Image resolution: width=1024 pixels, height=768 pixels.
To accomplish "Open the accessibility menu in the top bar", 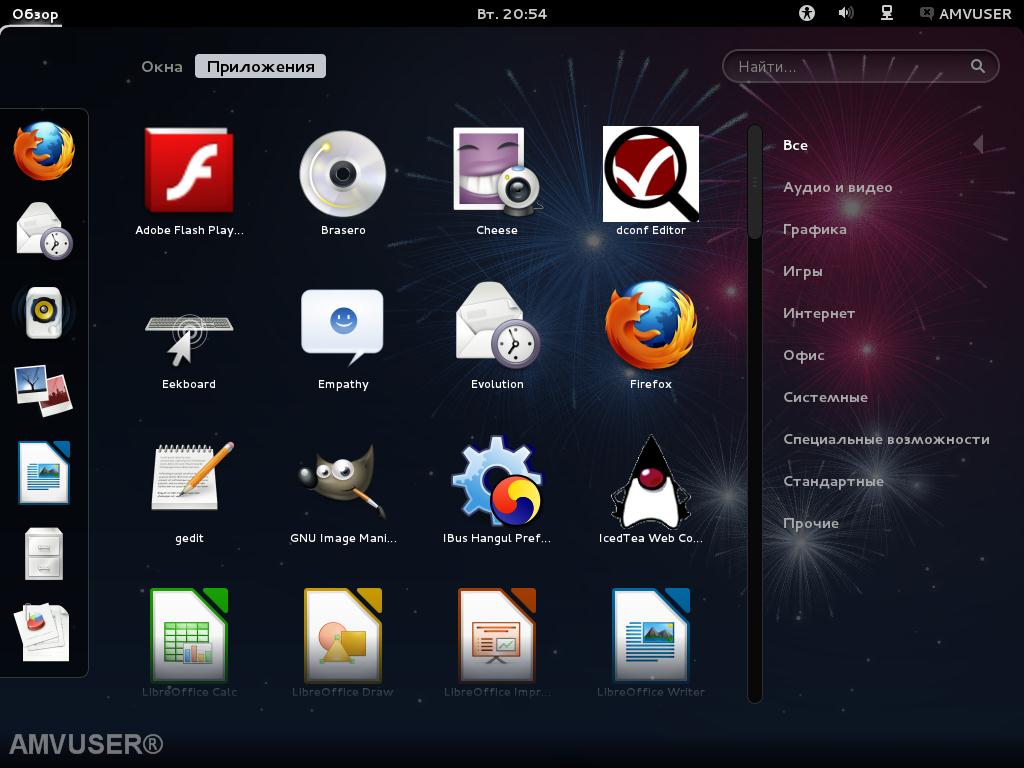I will point(807,13).
